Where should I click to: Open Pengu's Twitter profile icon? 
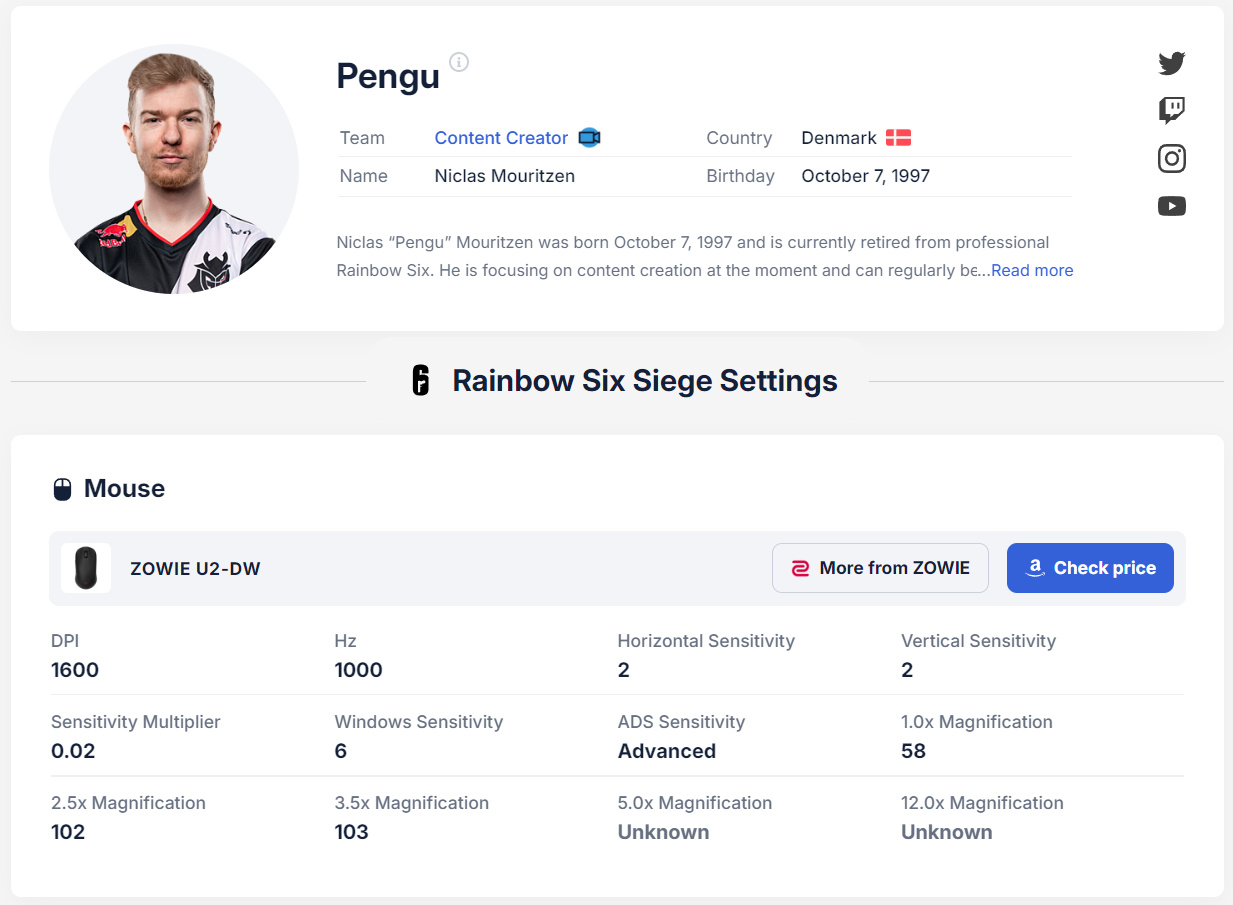[x=1172, y=63]
